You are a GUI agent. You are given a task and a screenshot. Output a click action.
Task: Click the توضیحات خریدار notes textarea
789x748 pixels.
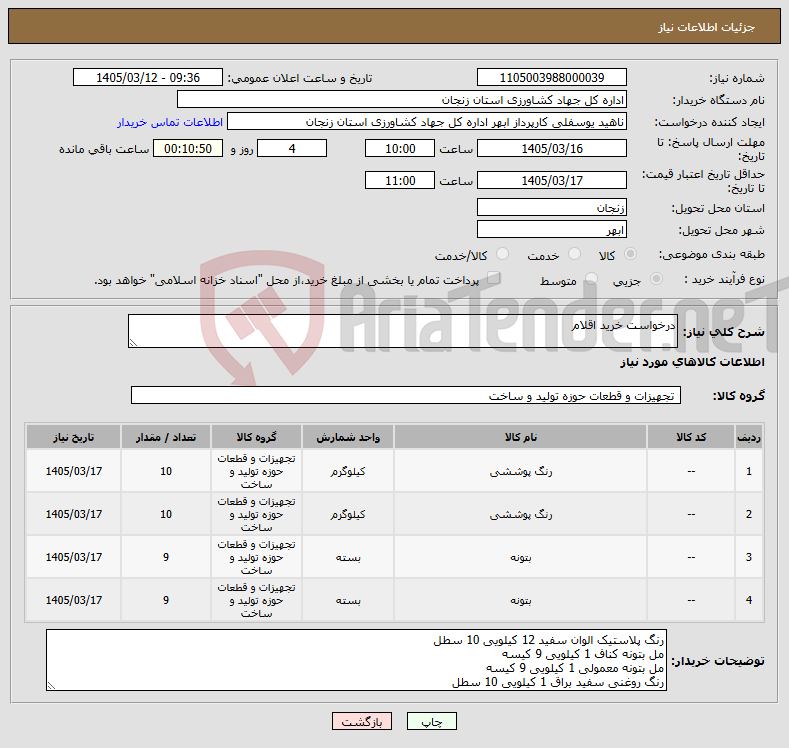click(x=356, y=660)
